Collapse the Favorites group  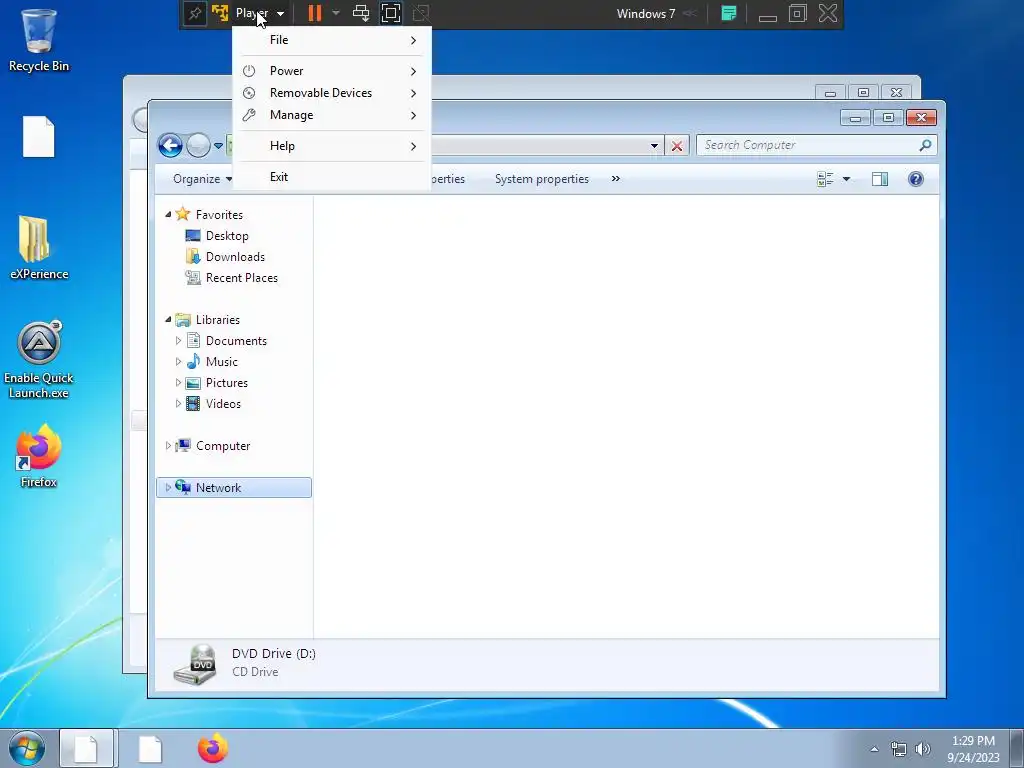(x=168, y=214)
